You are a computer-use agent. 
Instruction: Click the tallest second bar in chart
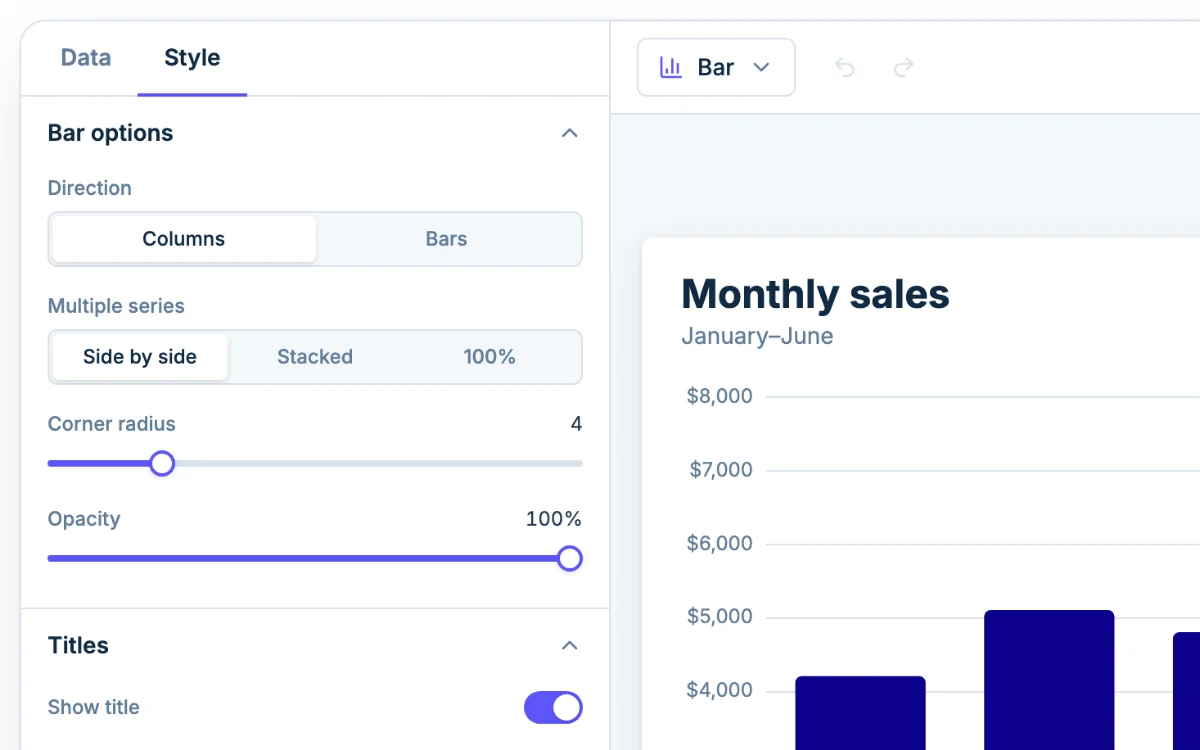1049,680
